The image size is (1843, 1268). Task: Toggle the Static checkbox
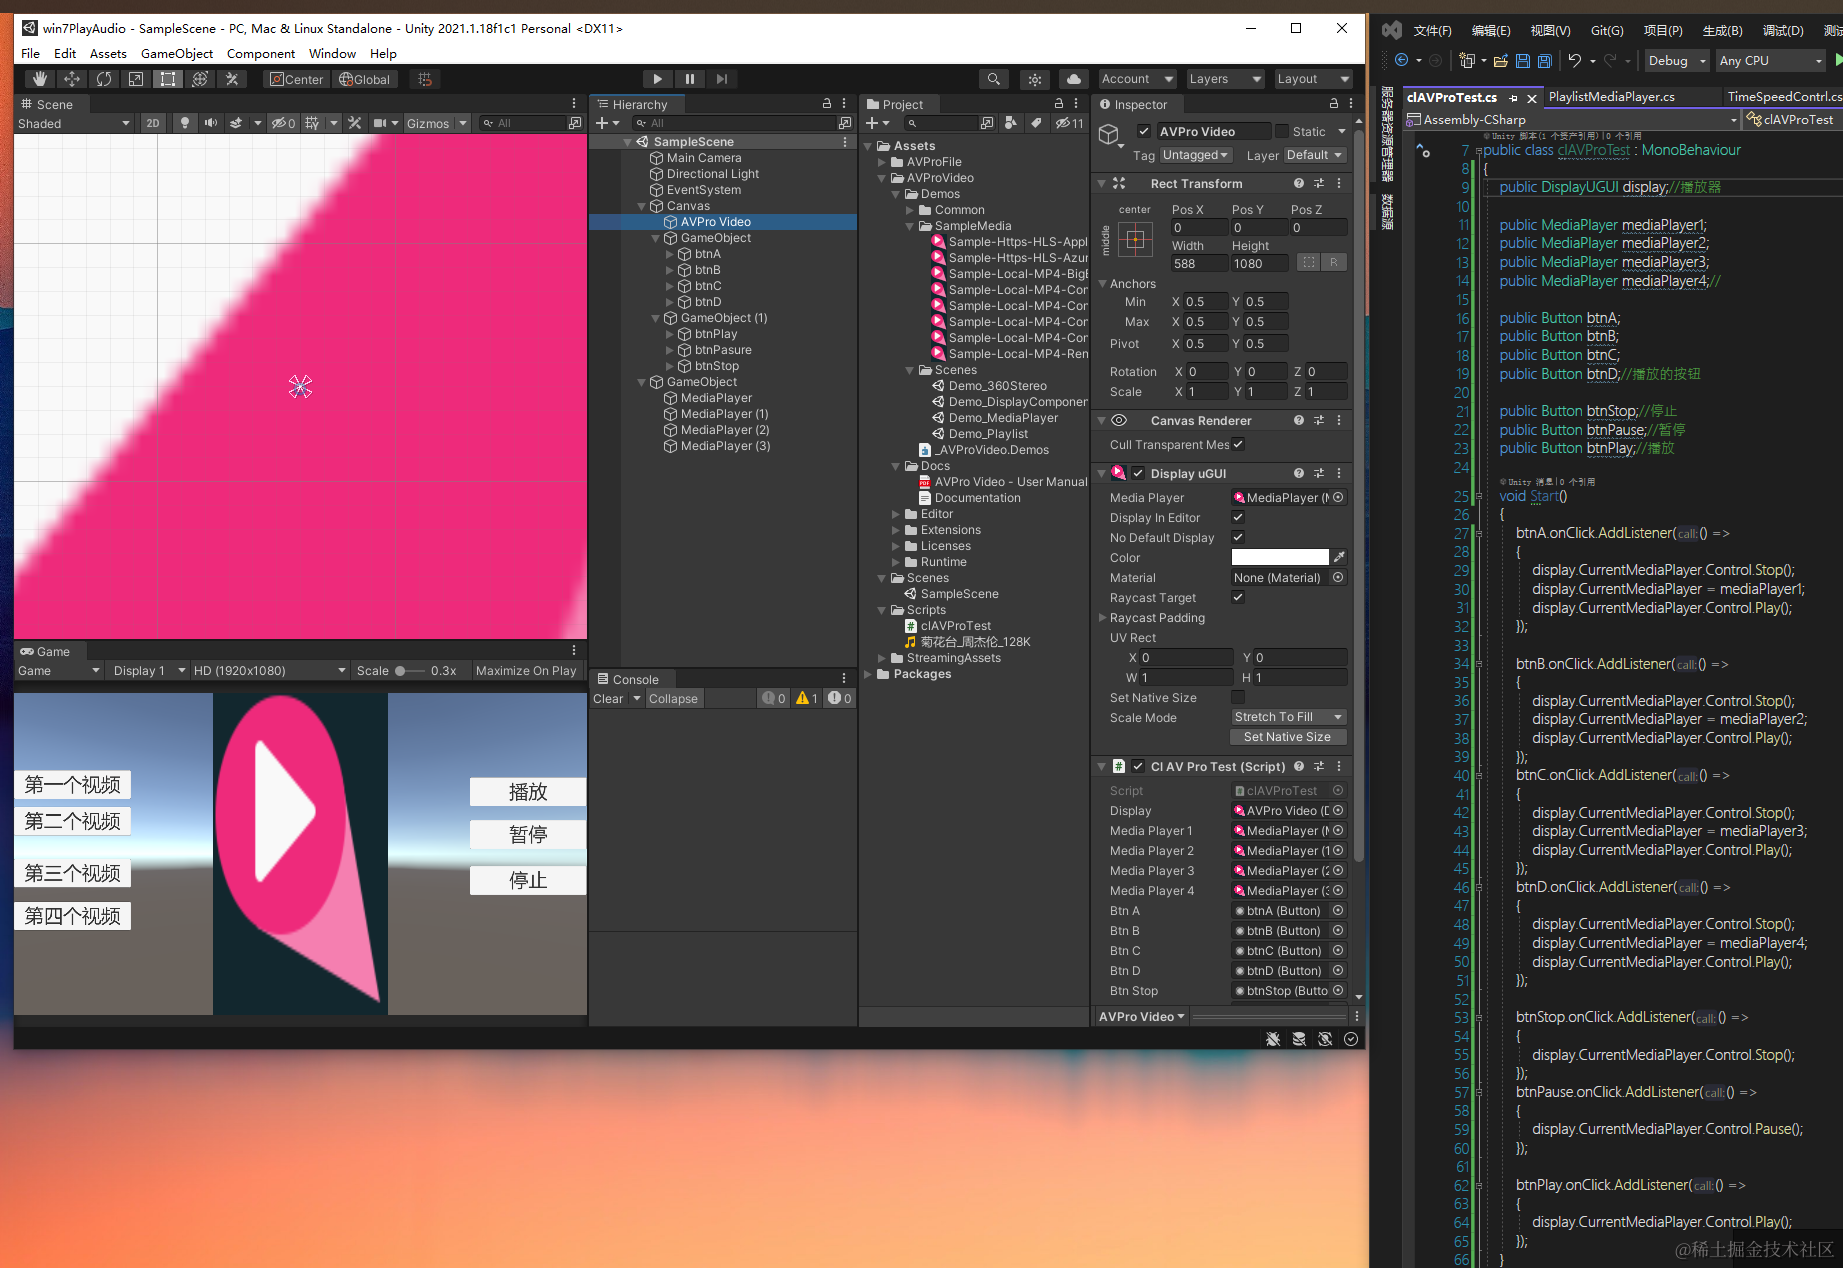(1282, 131)
